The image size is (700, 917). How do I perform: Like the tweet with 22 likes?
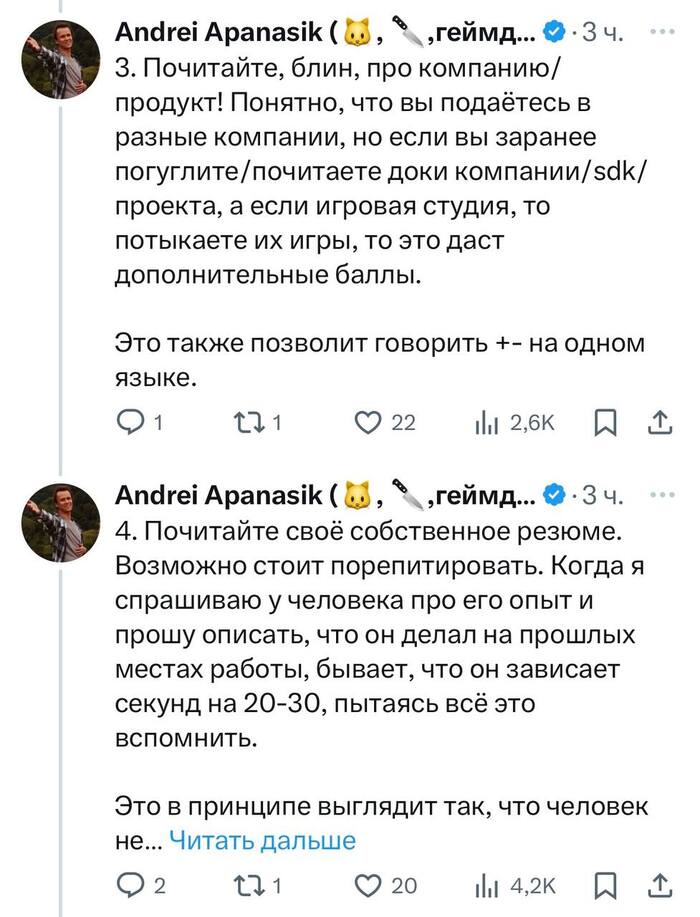369,424
